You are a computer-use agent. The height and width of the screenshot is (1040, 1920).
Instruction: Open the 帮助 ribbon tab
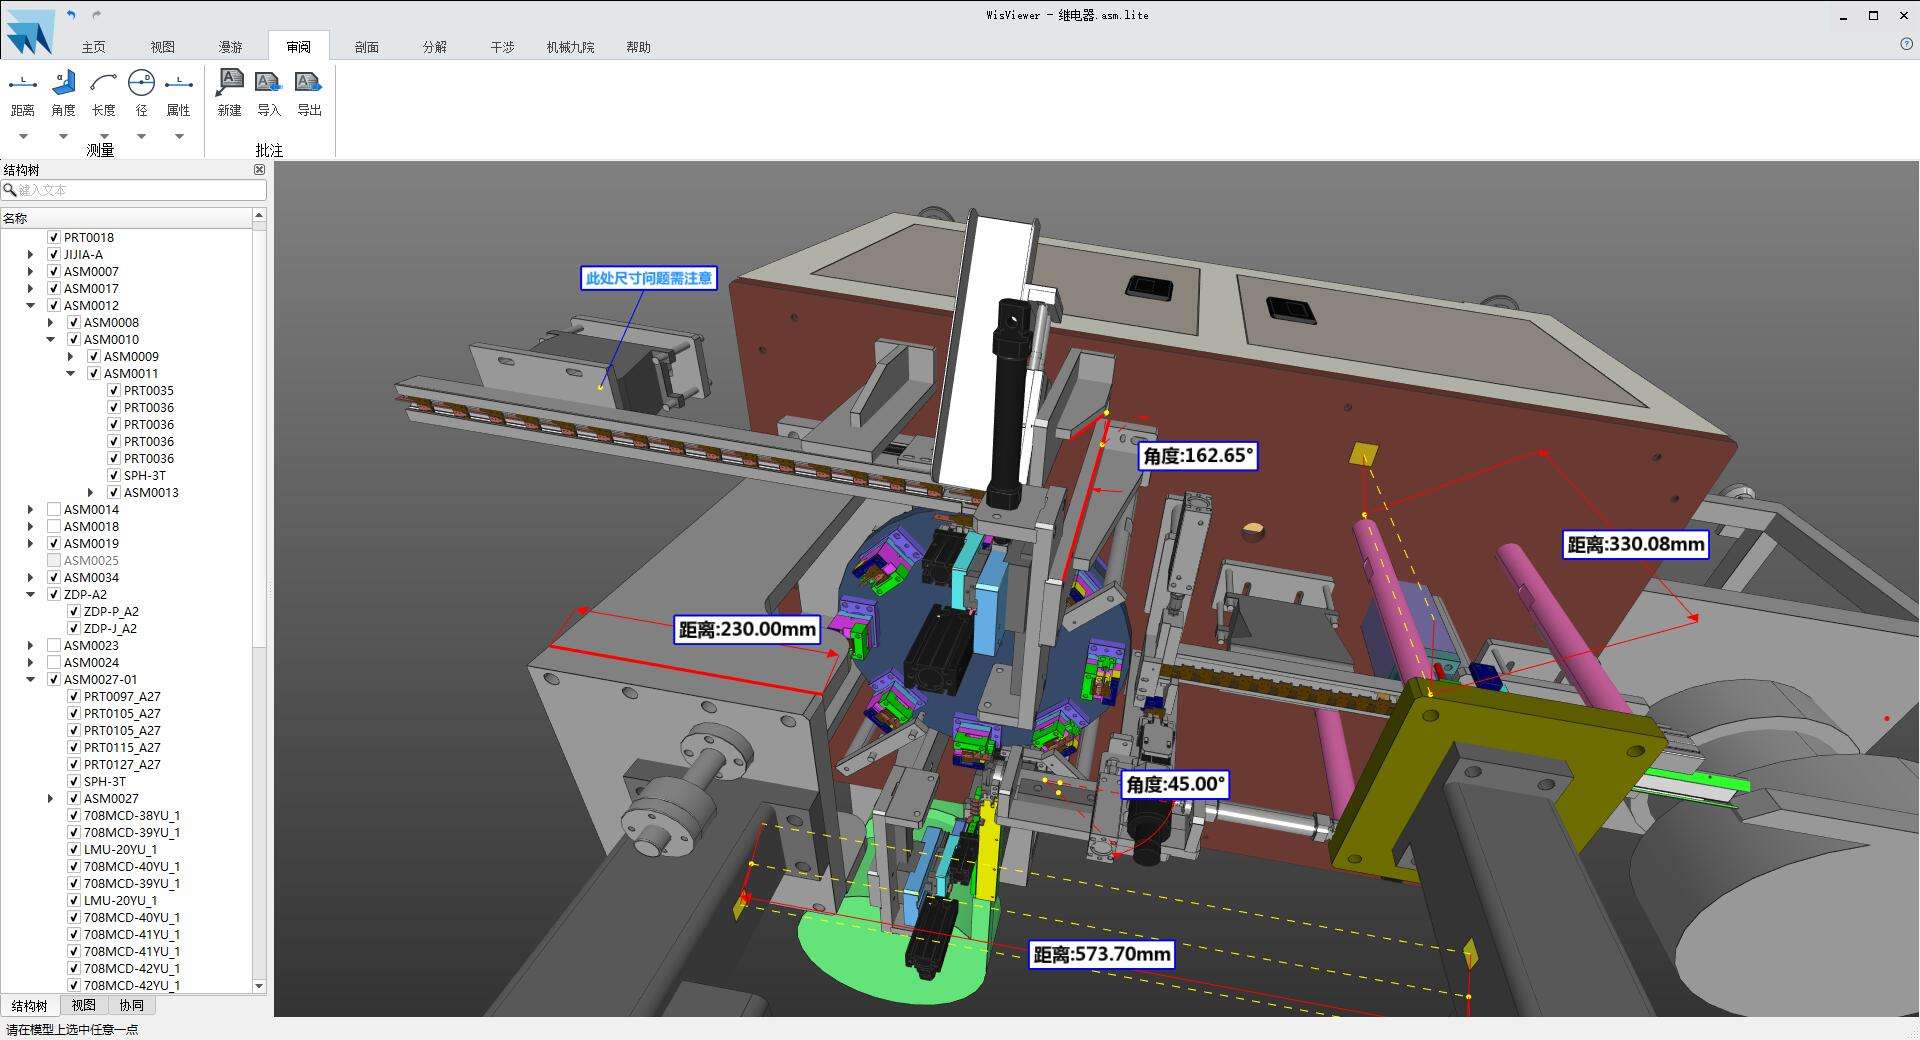tap(638, 47)
